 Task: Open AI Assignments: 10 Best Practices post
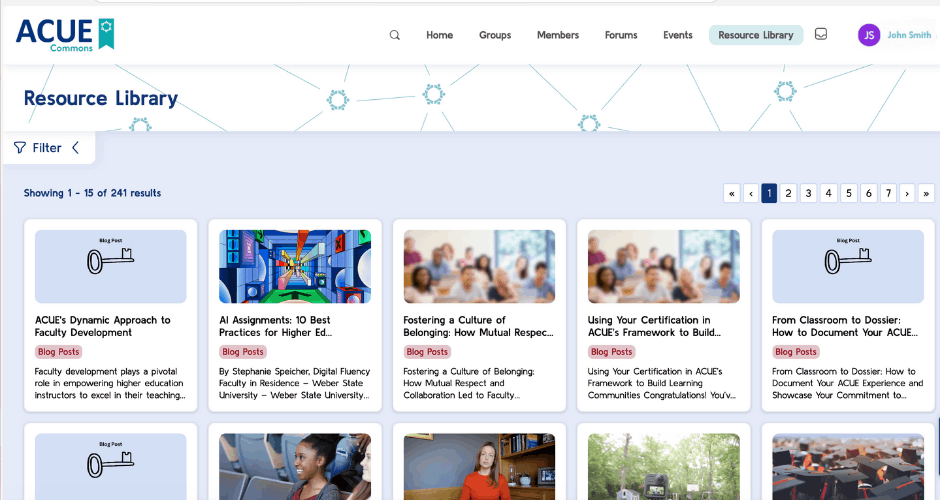275,326
